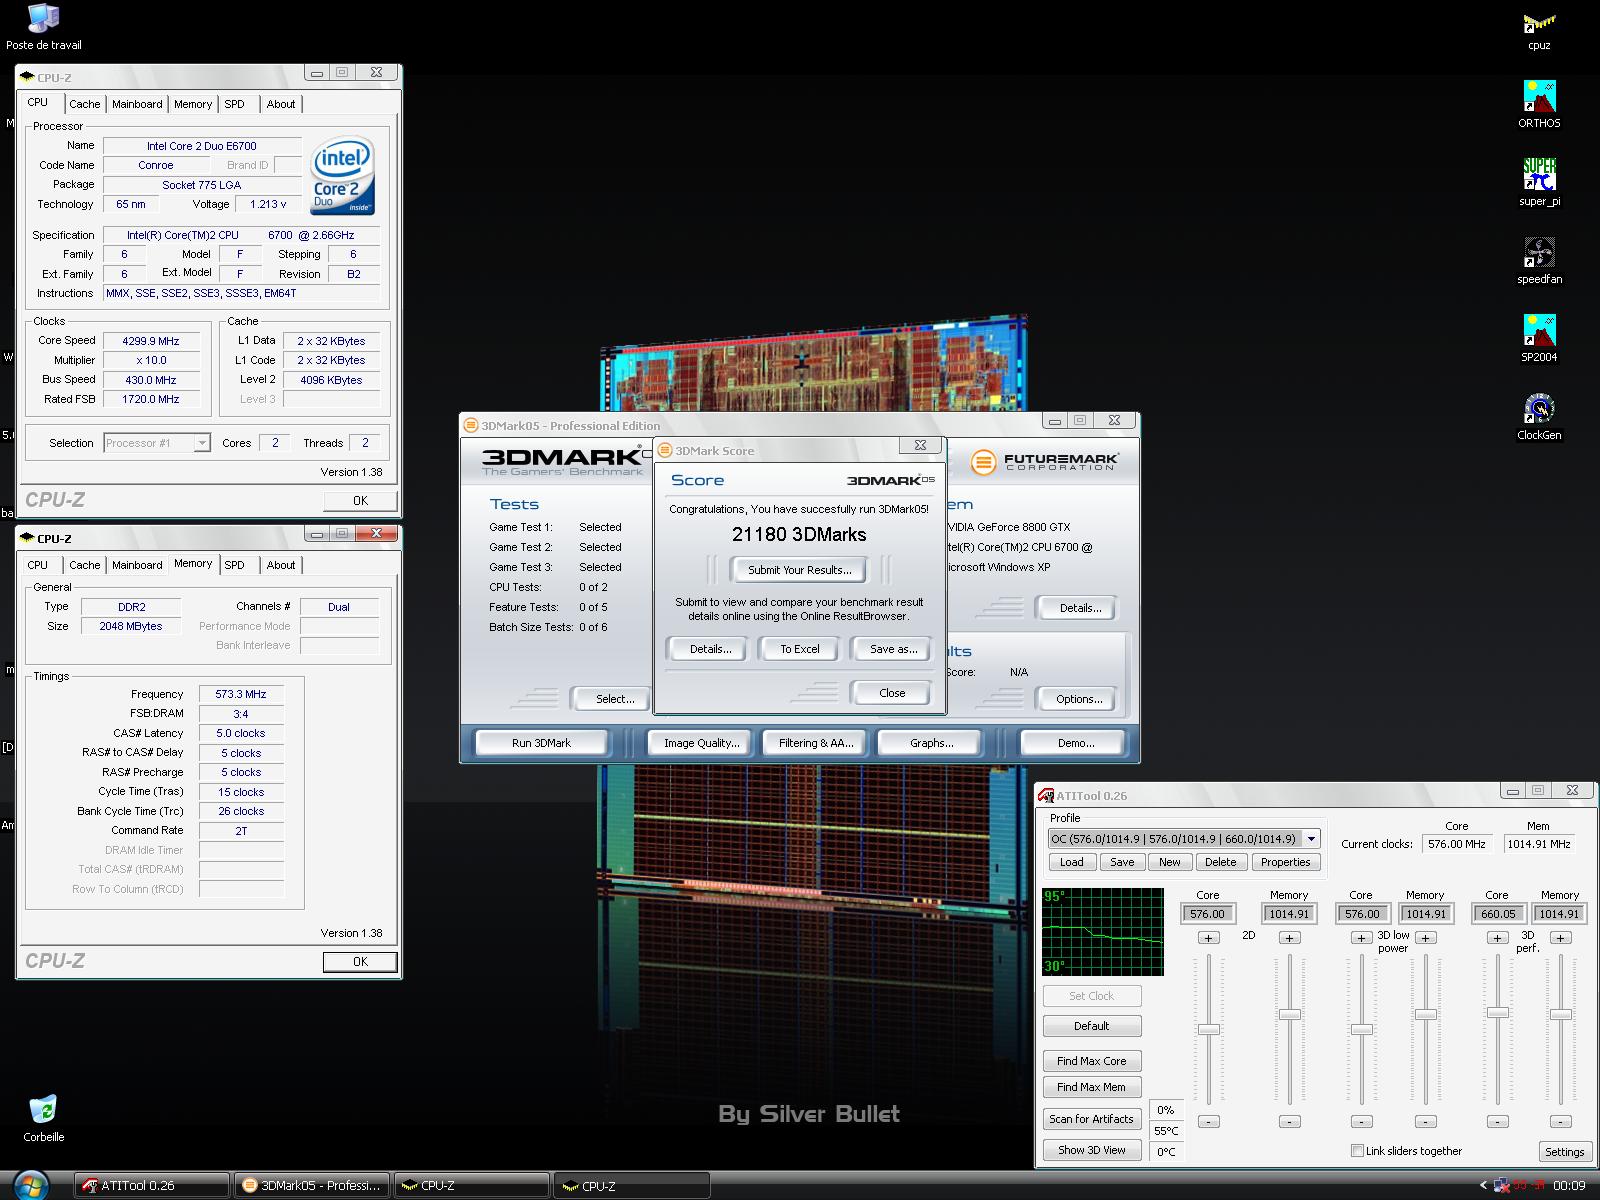This screenshot has height=1200, width=1600.
Task: Open the Processor #1 selection dropdown
Action: [x=202, y=443]
